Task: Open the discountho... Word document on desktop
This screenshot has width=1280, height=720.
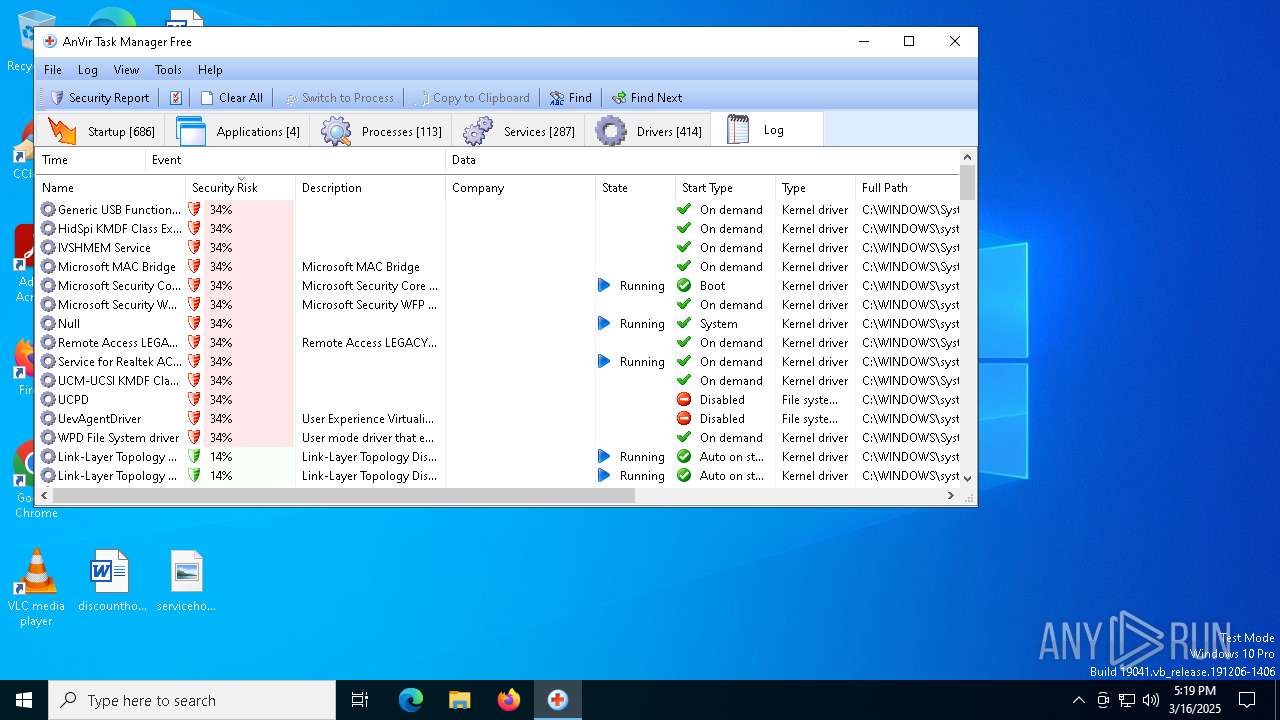Action: 111,581
